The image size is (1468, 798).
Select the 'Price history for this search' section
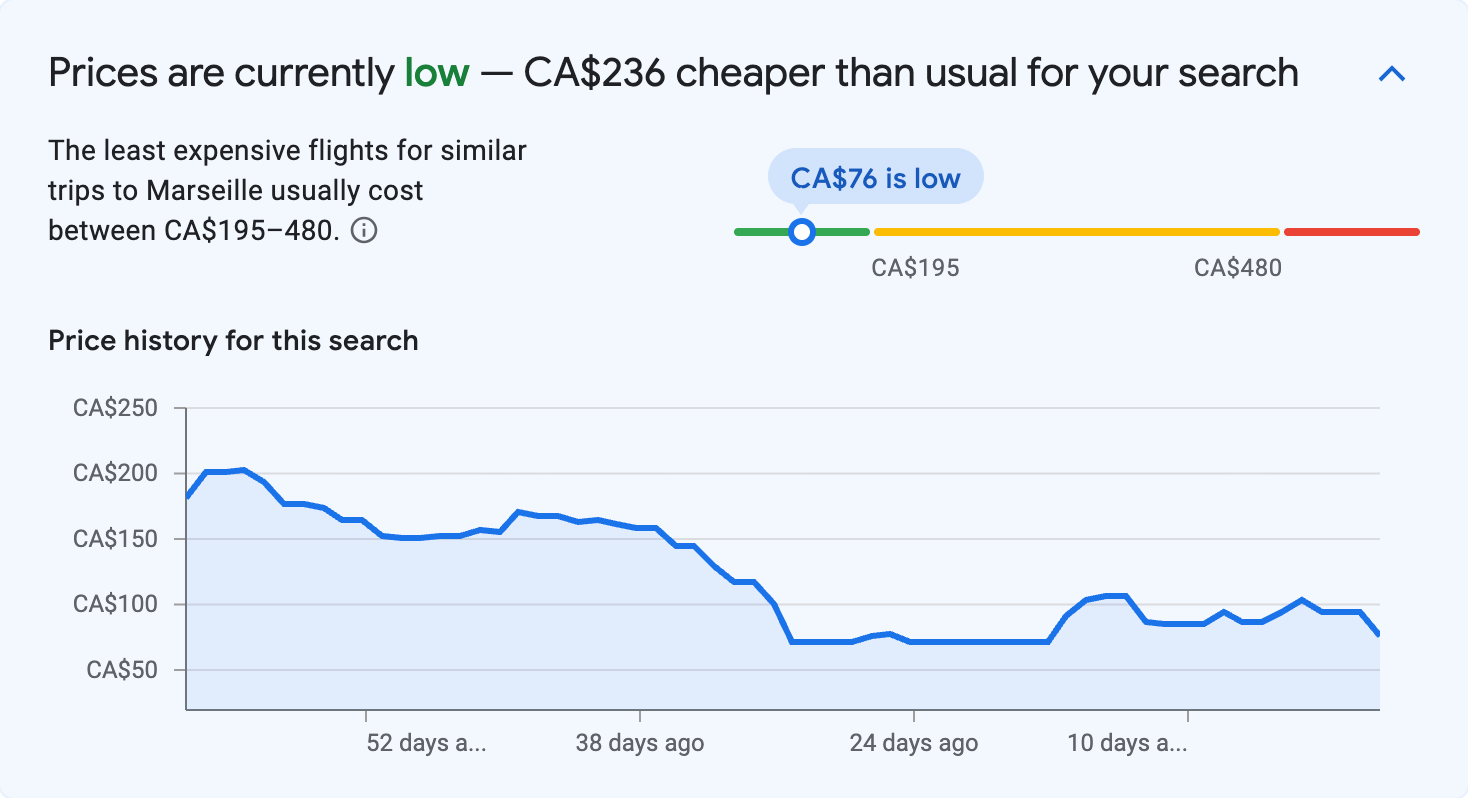(x=232, y=340)
